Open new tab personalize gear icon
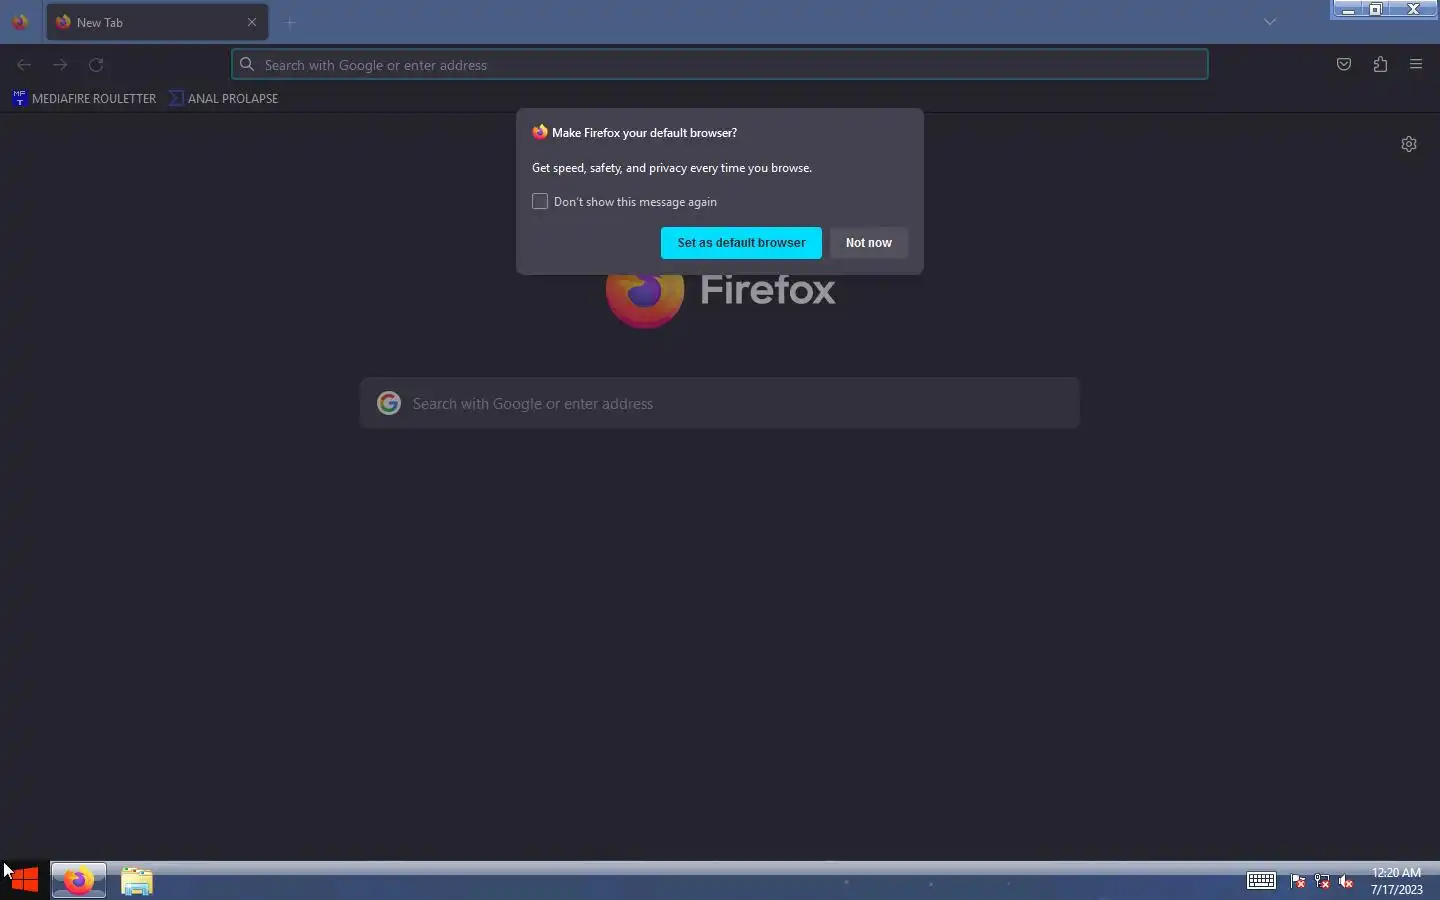The height and width of the screenshot is (900, 1440). click(1409, 144)
